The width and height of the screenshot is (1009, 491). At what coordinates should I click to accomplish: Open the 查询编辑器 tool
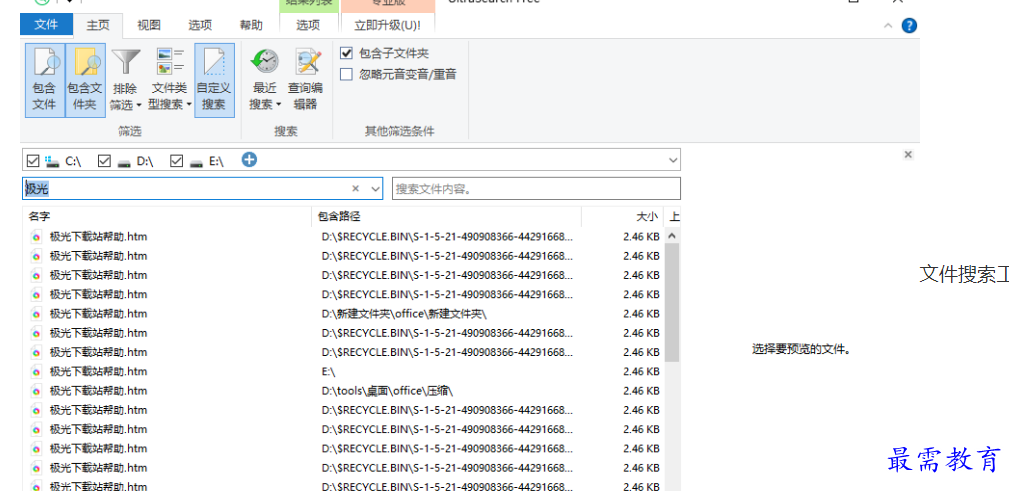[306, 80]
